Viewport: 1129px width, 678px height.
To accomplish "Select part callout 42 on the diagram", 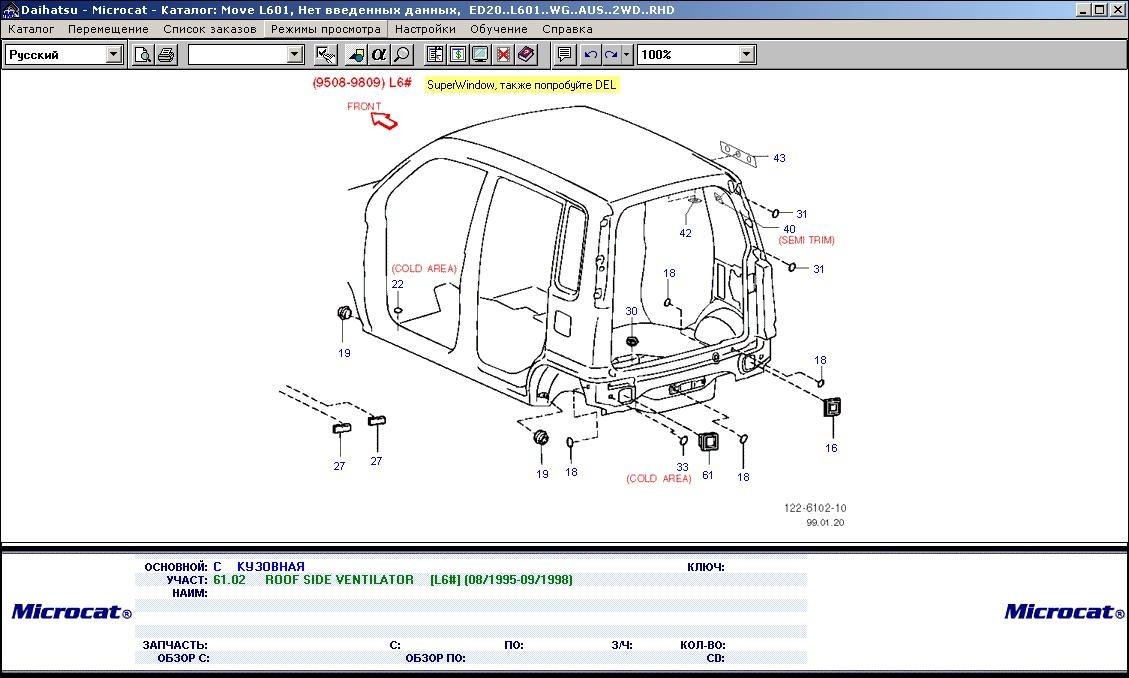I will (x=685, y=233).
